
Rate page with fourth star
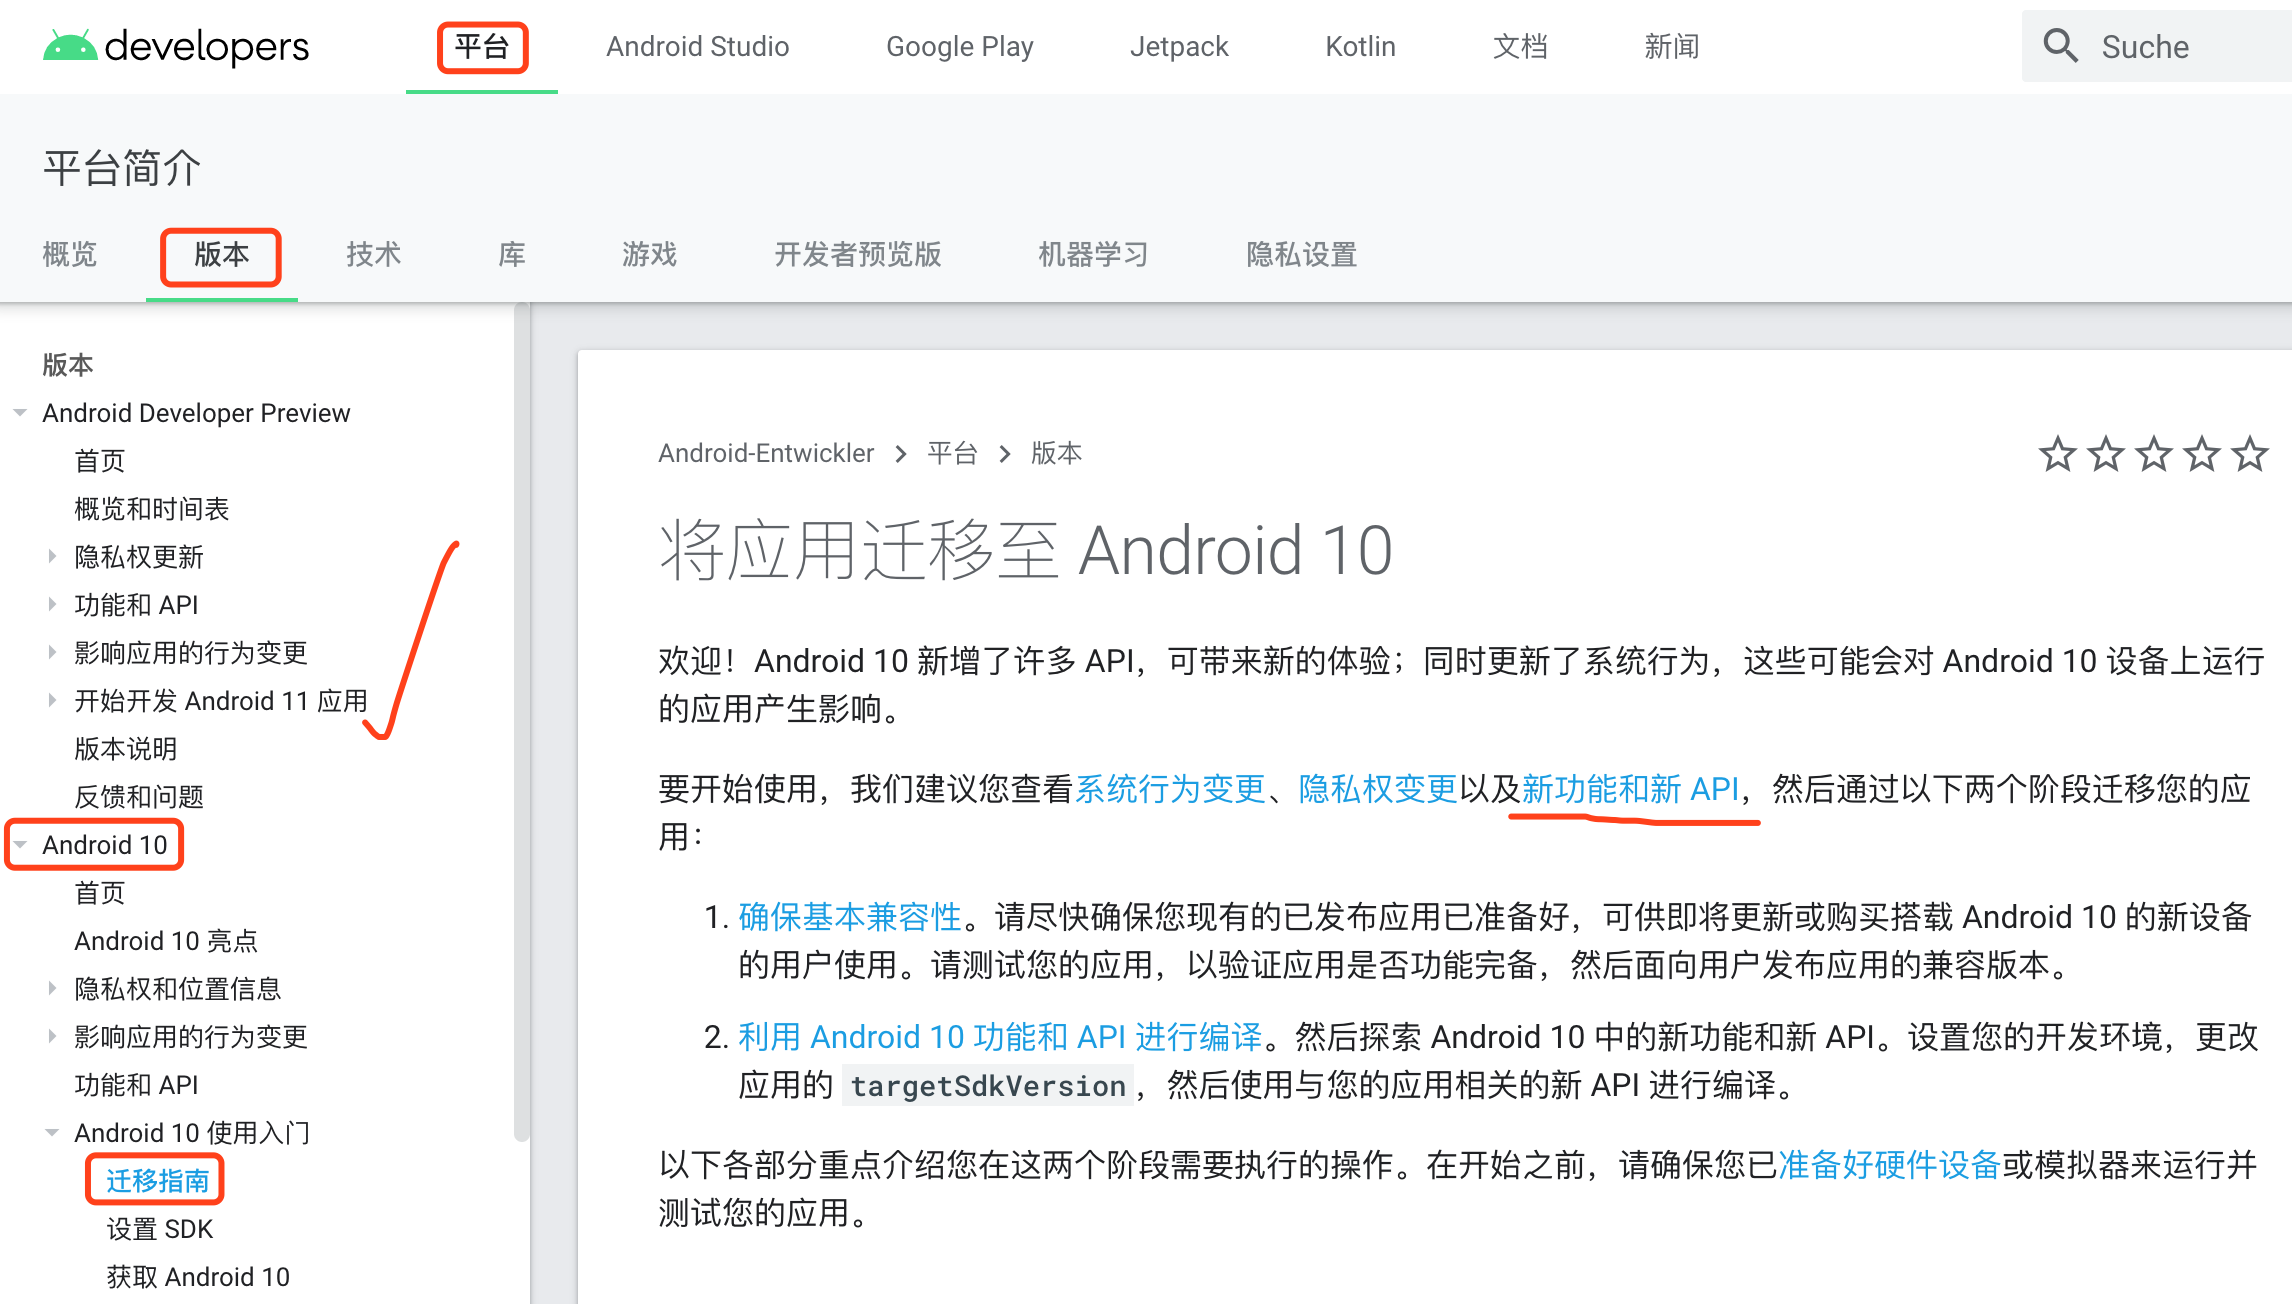(2201, 454)
